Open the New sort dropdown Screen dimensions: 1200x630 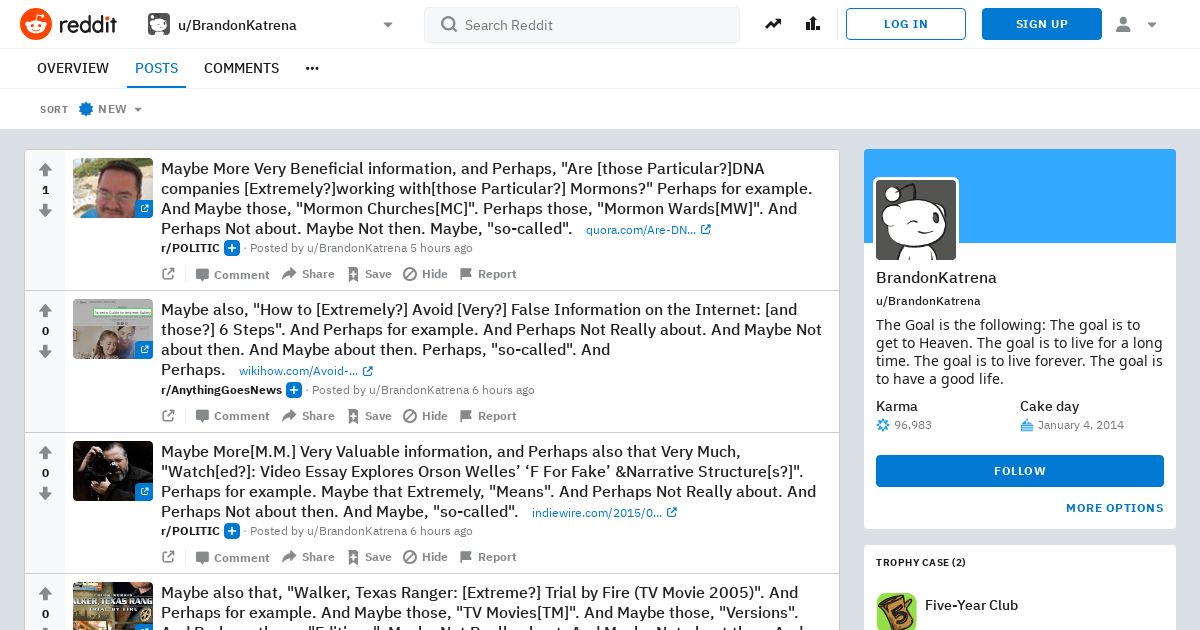[111, 109]
